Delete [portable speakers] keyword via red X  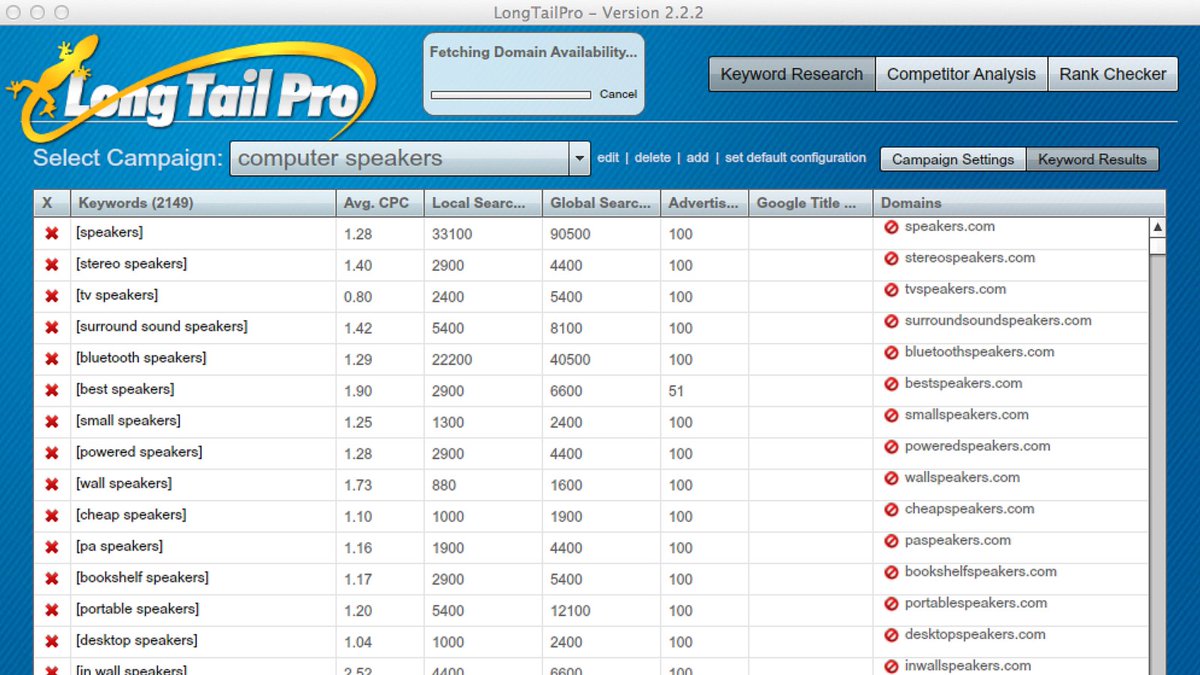pyautogui.click(x=52, y=610)
